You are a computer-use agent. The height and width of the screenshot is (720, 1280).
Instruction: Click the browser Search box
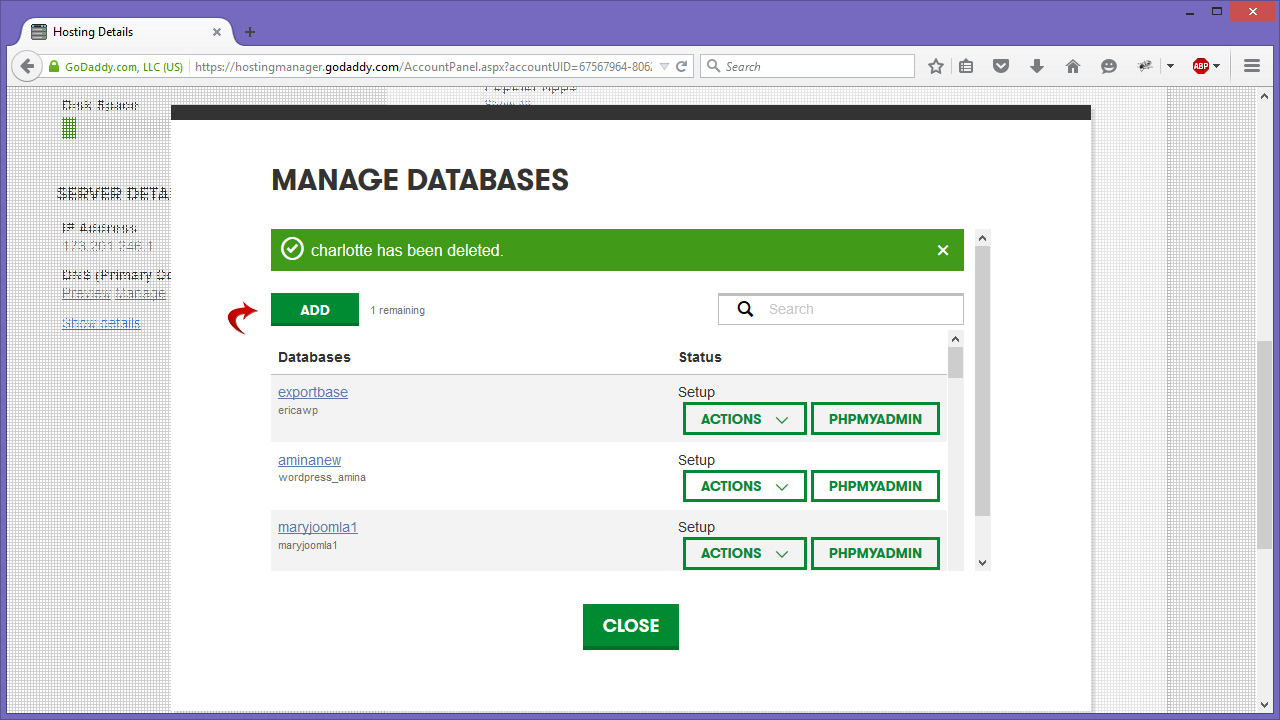coord(807,66)
